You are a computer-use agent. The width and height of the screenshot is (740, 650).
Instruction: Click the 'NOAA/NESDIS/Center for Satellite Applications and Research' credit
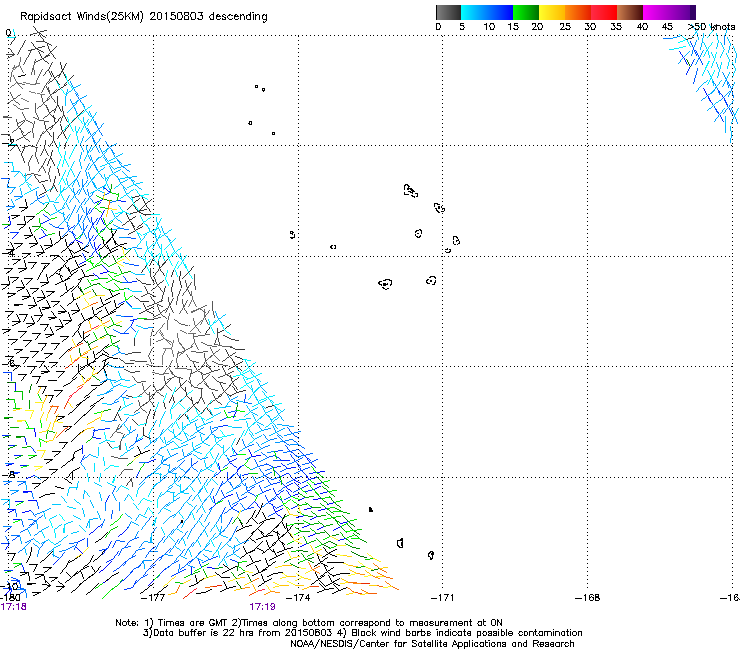point(432,644)
